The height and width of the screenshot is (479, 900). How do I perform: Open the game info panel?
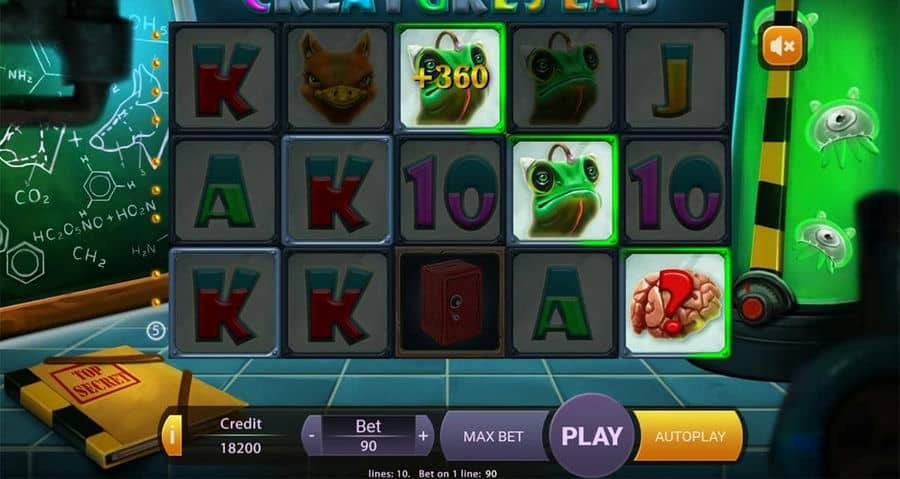(172, 435)
